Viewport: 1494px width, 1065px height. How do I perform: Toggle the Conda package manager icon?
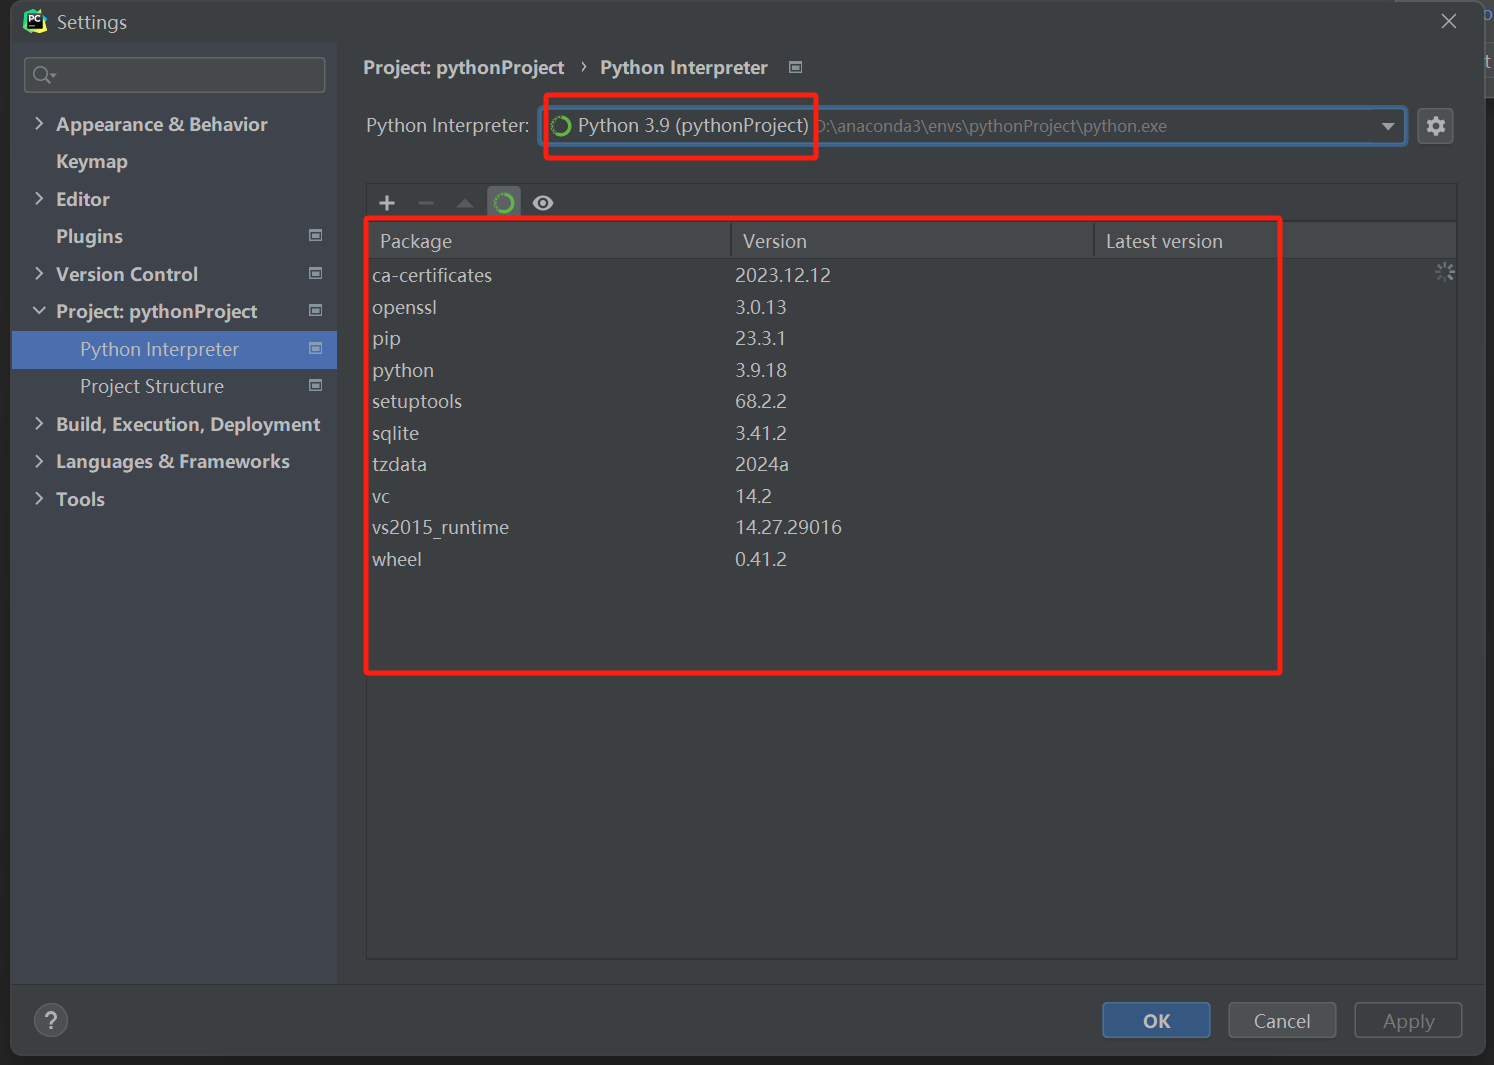[504, 203]
